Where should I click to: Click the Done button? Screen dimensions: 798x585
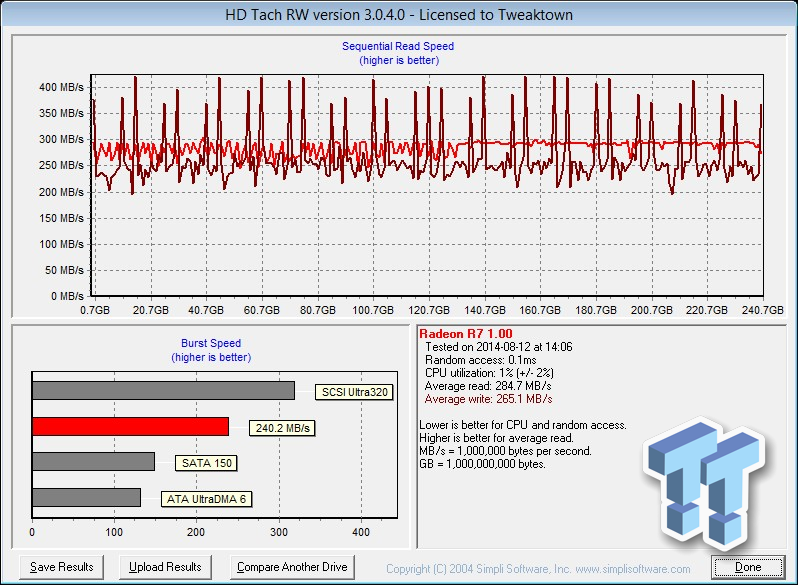pyautogui.click(x=748, y=567)
